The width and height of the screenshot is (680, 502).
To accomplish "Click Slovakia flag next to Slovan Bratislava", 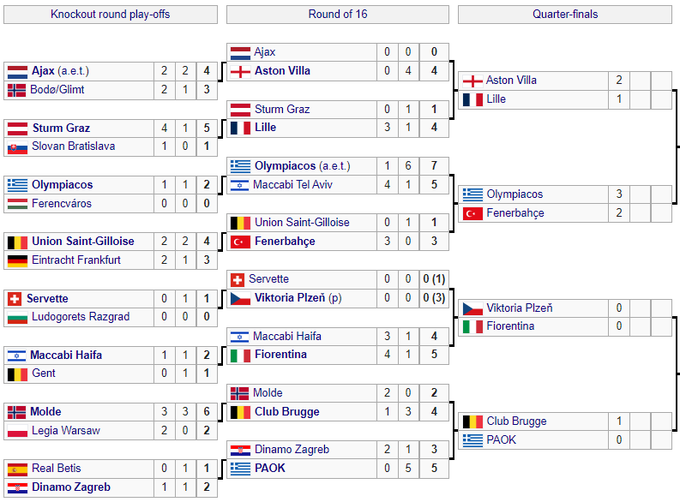I will click(x=17, y=147).
